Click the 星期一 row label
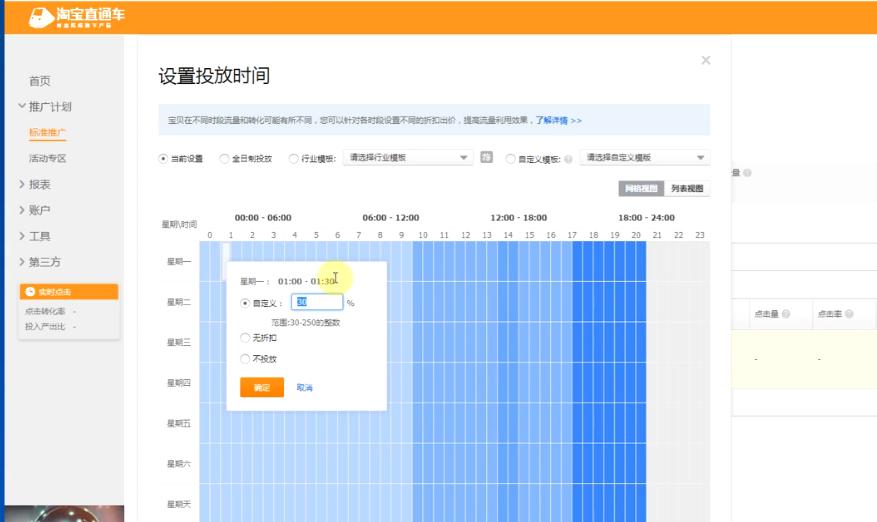 click(x=179, y=261)
